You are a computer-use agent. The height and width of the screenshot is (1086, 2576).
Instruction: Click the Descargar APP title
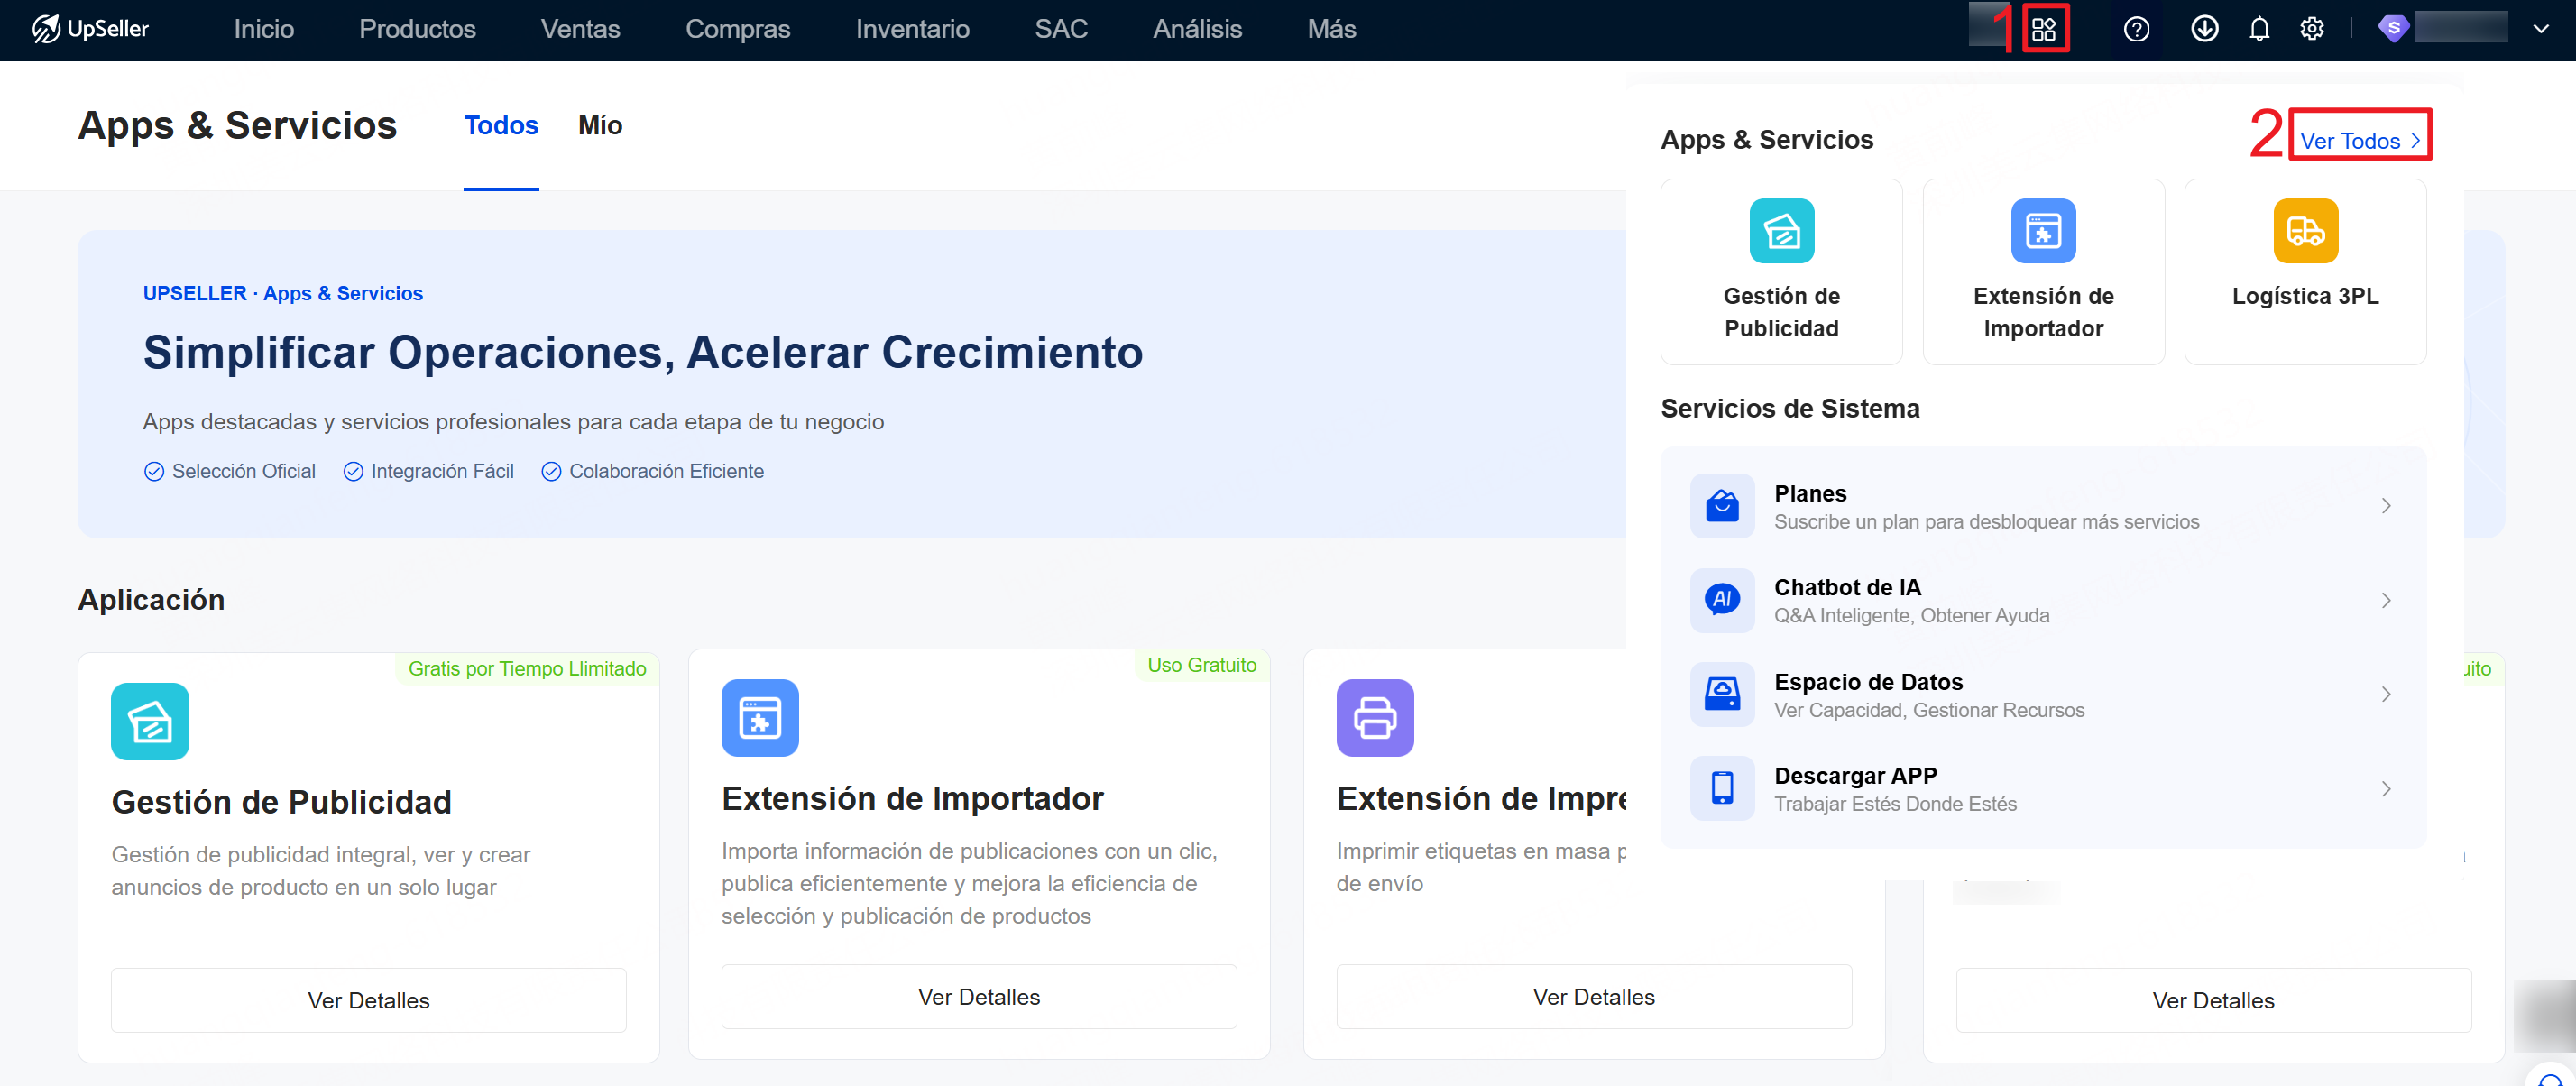point(1855,776)
